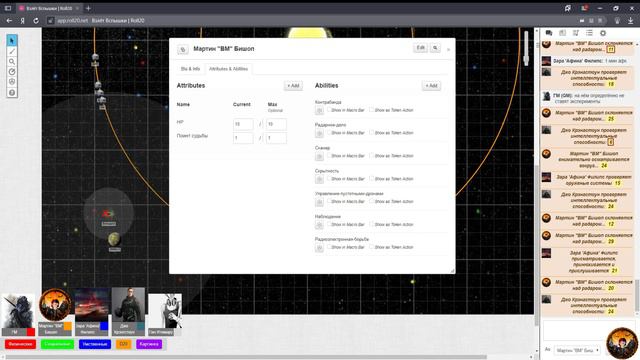Viewport: 640px width, 360px height.
Task: Add a new ability with +Add
Action: [x=431, y=86]
